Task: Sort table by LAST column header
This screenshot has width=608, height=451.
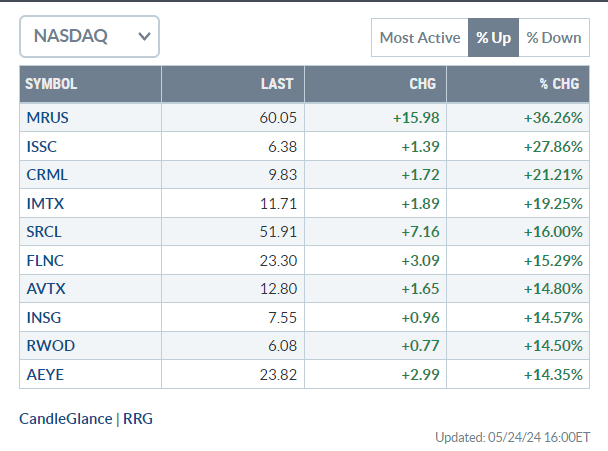Action: click(x=276, y=85)
